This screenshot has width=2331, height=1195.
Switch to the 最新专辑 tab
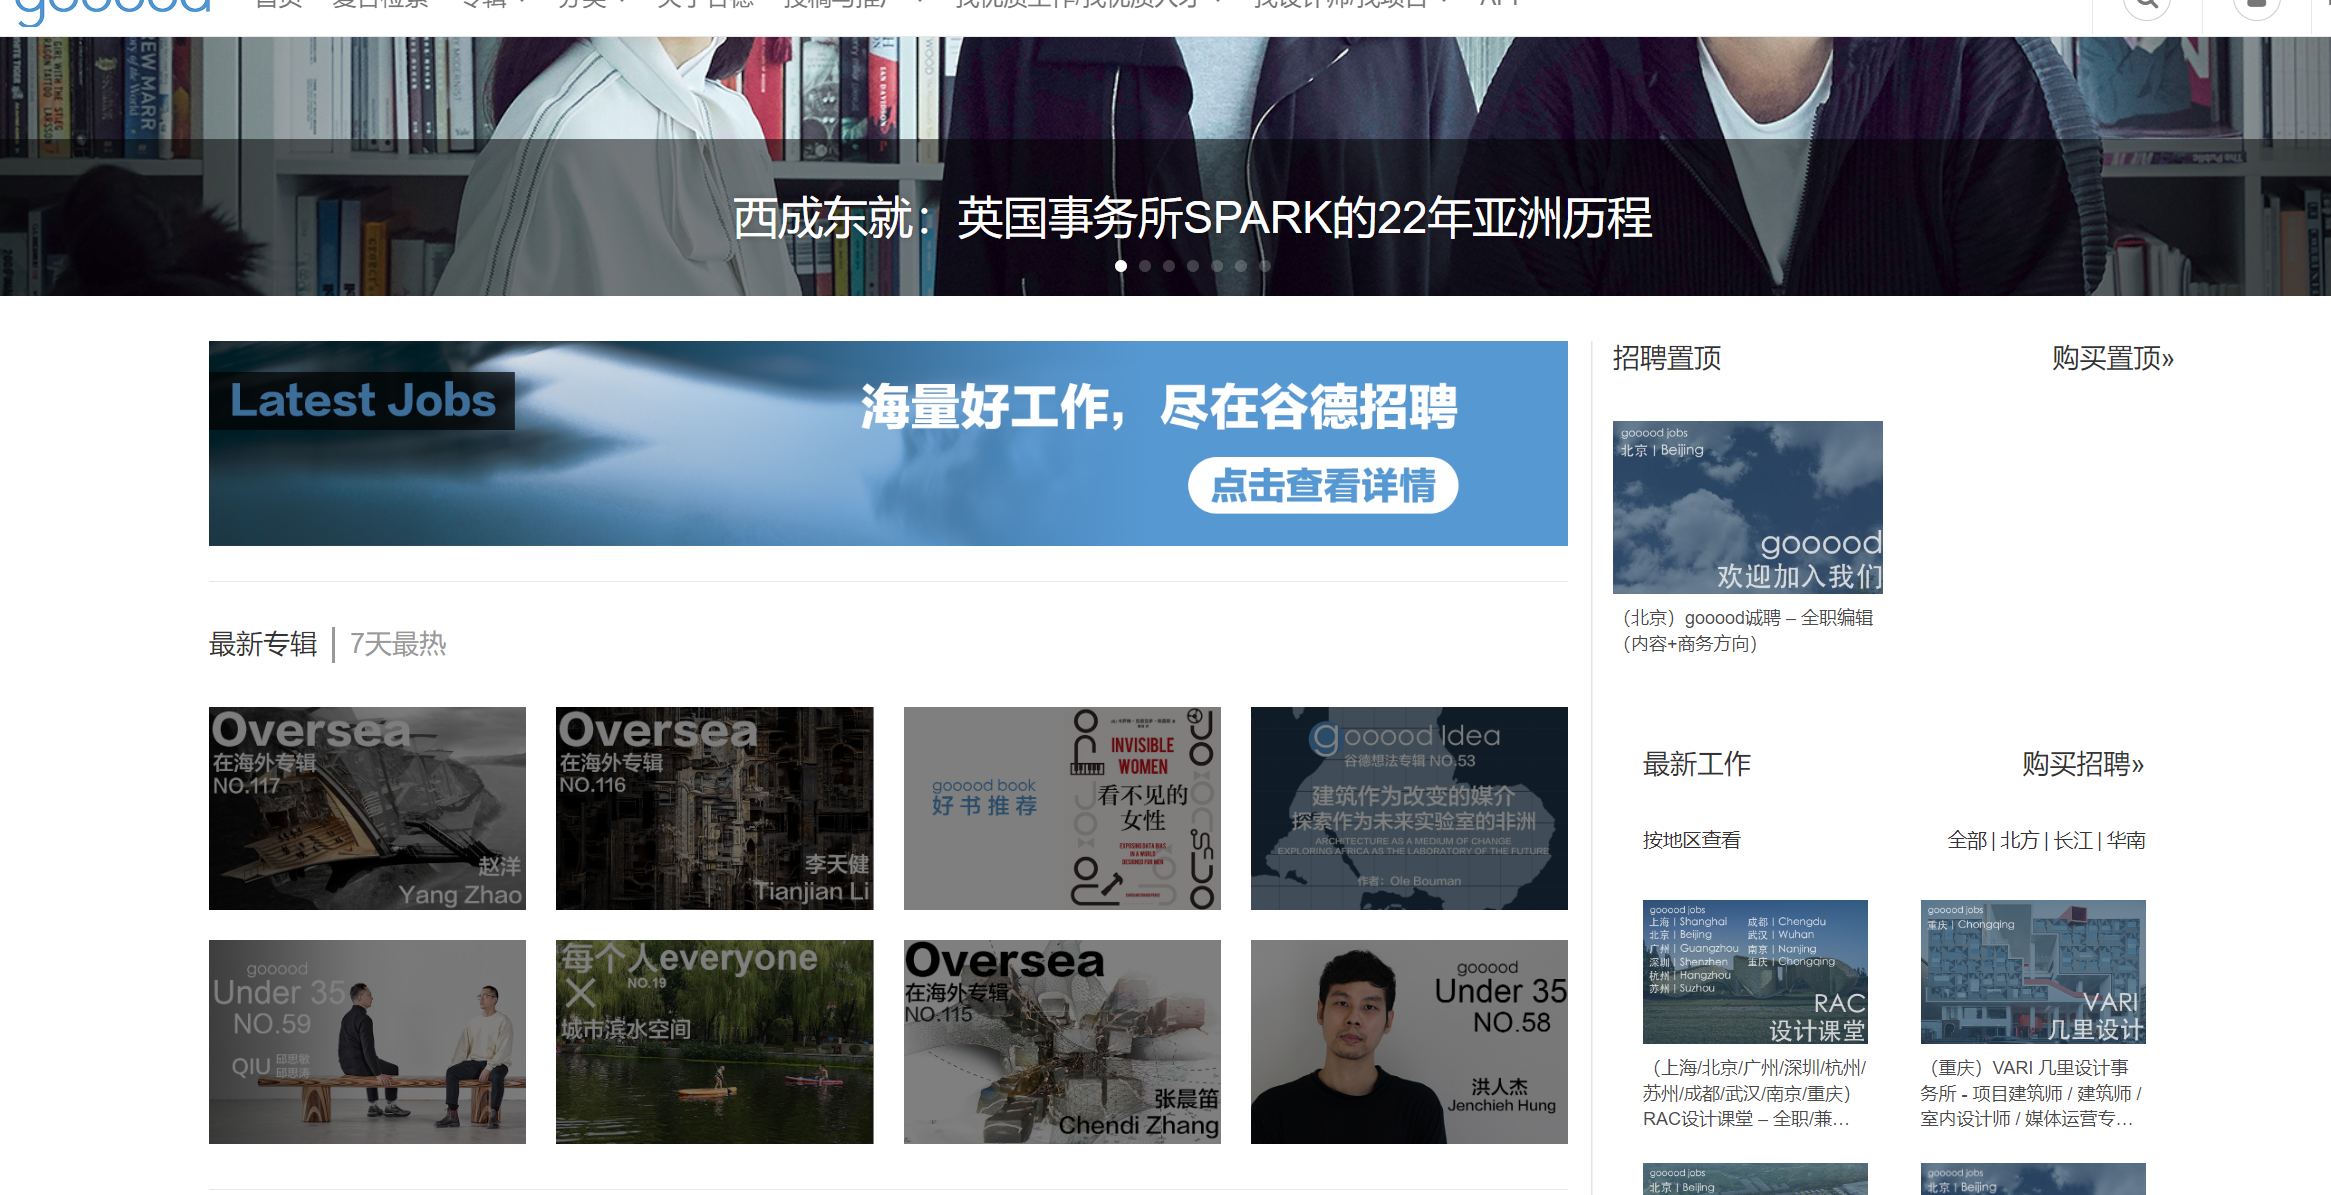263,644
